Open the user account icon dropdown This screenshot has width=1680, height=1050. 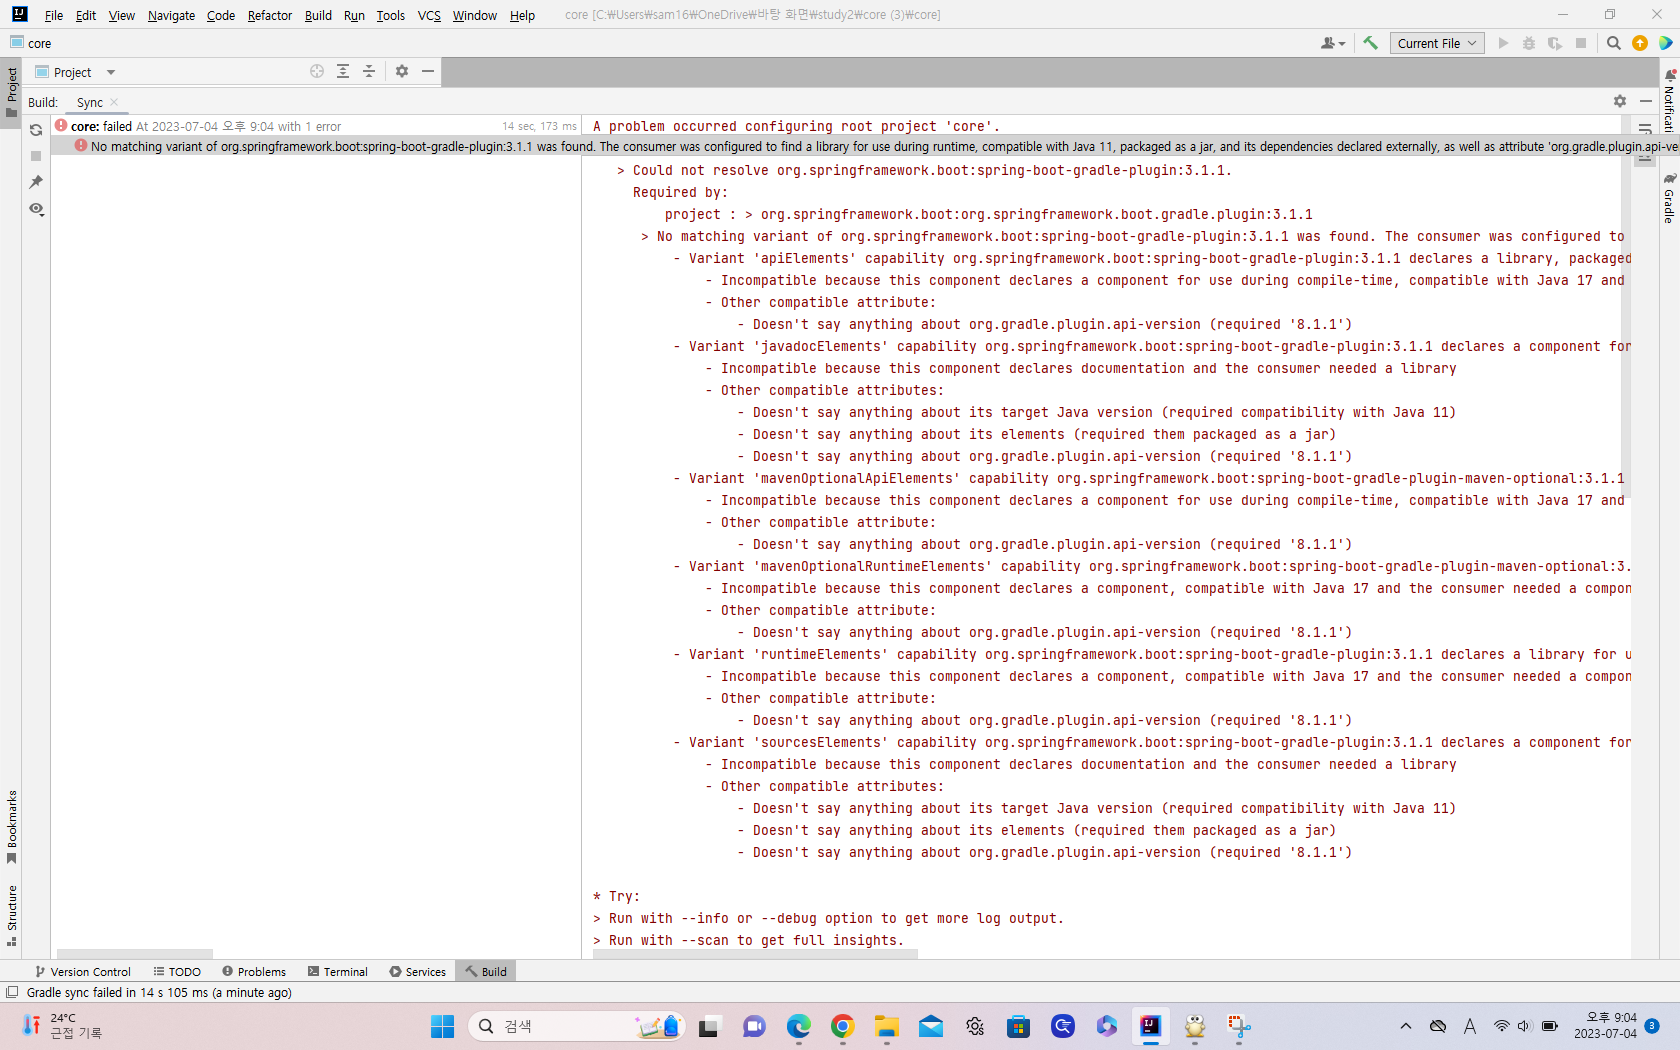pos(1333,43)
